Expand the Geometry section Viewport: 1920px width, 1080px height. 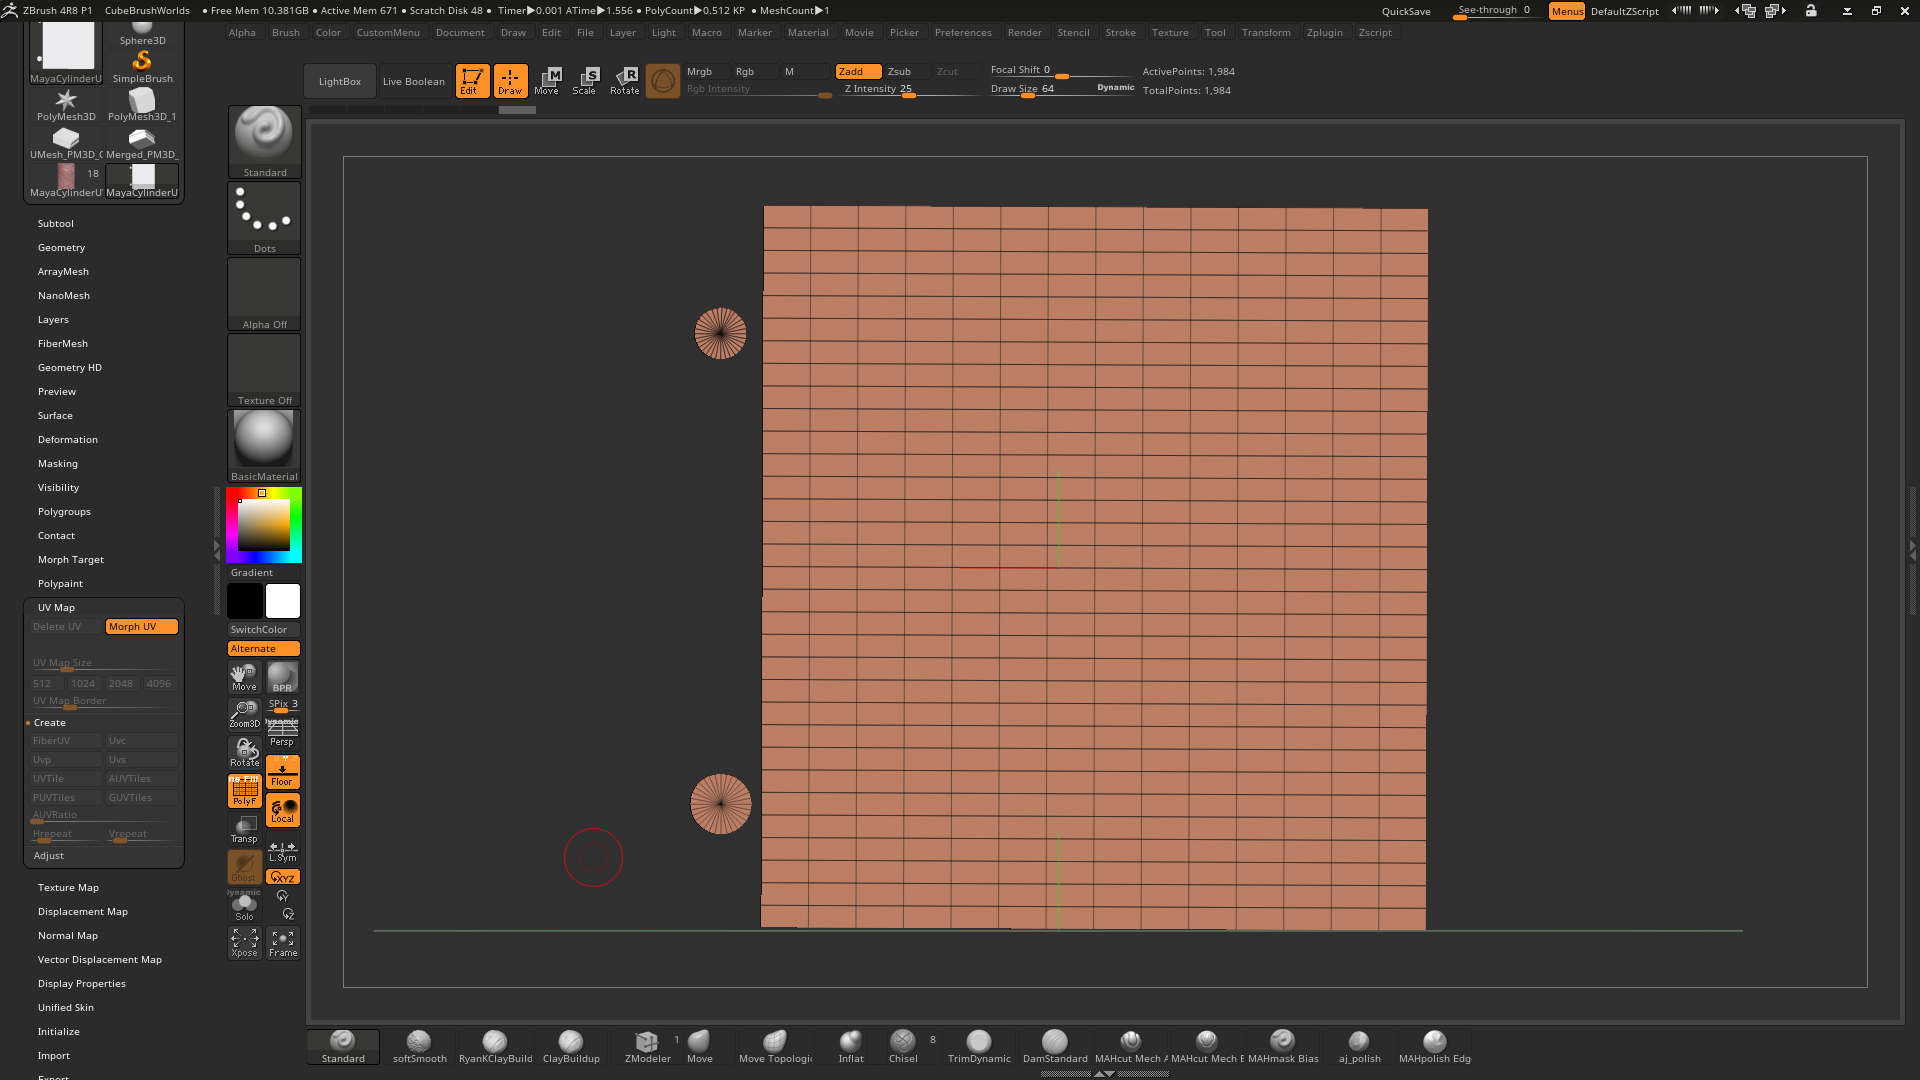(x=61, y=247)
